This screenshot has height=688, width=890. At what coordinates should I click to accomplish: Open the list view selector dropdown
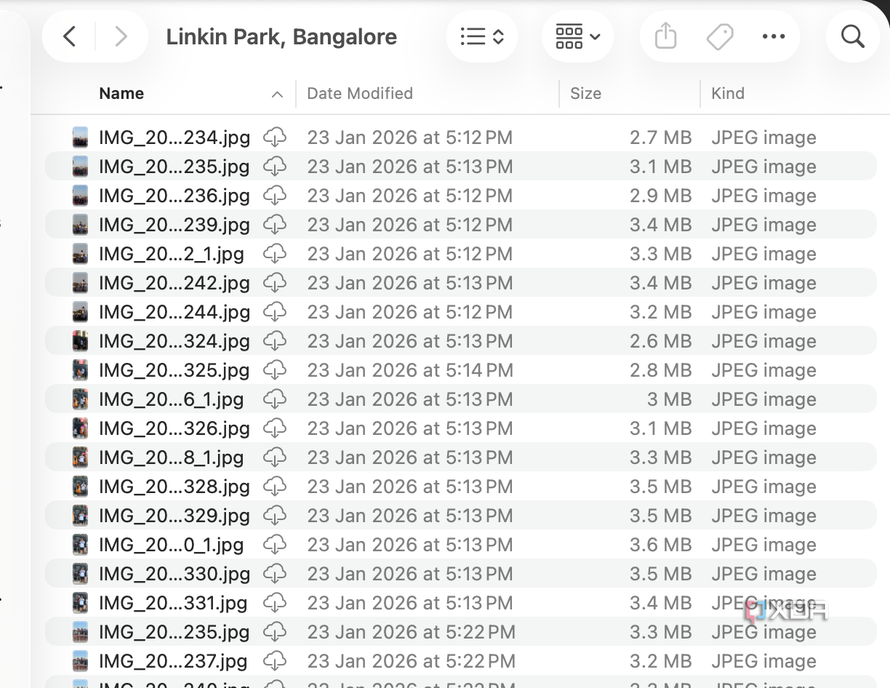pyautogui.click(x=482, y=37)
